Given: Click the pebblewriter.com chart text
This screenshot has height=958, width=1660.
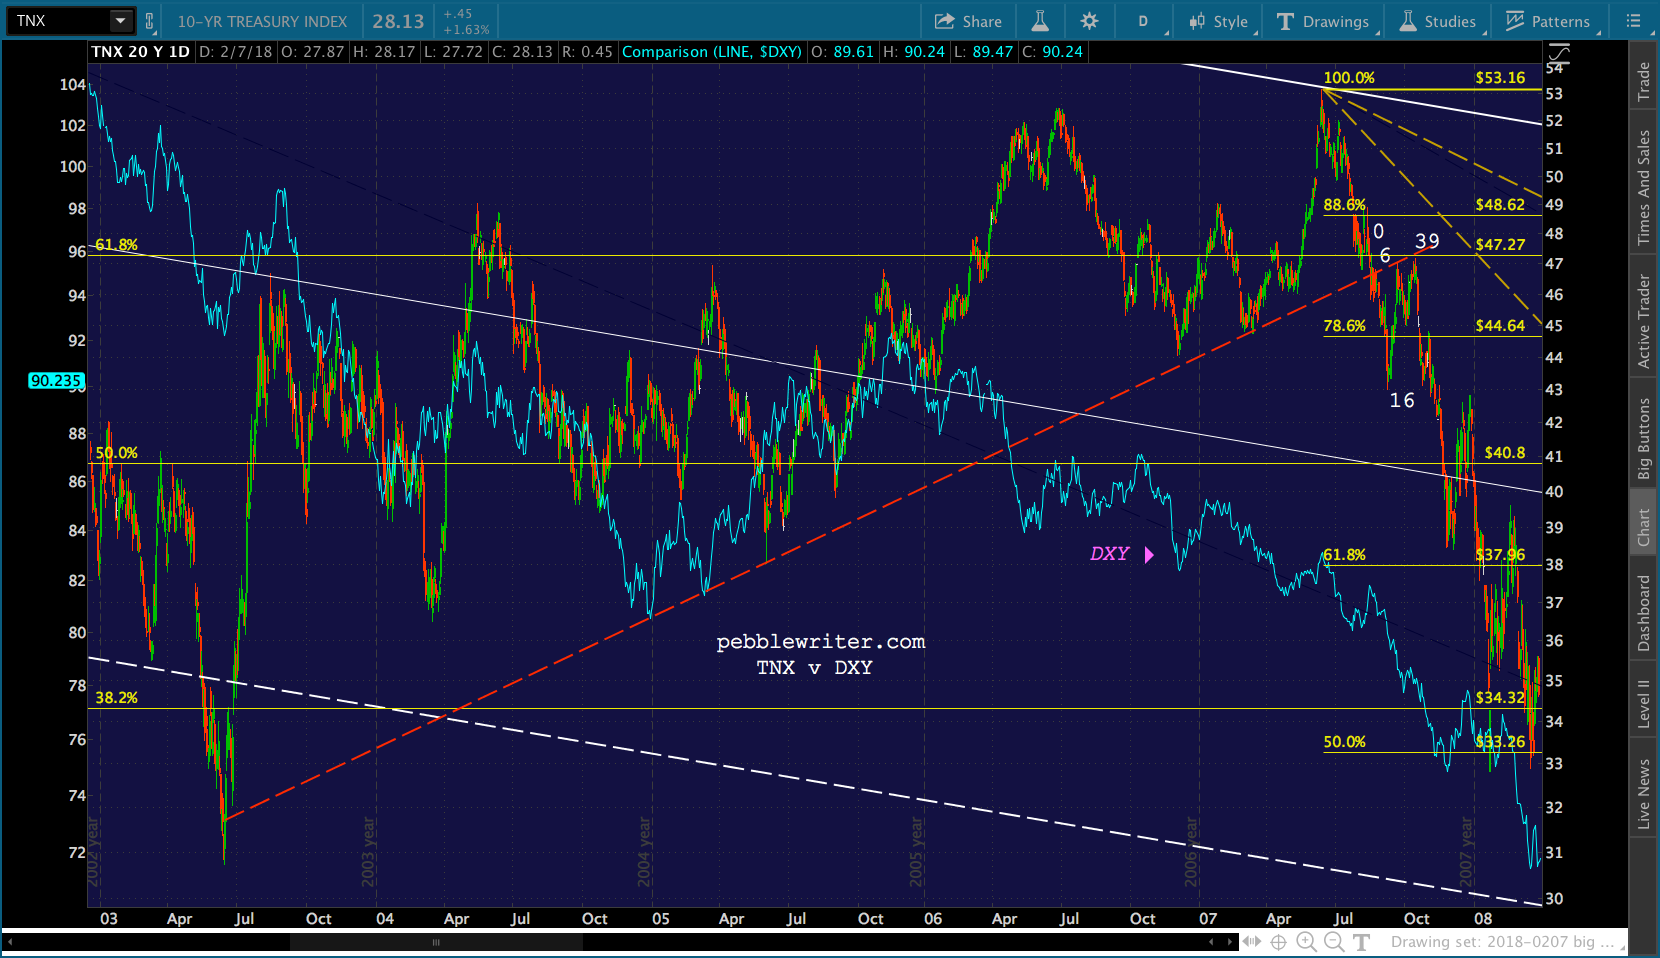Looking at the screenshot, I should coord(821,641).
